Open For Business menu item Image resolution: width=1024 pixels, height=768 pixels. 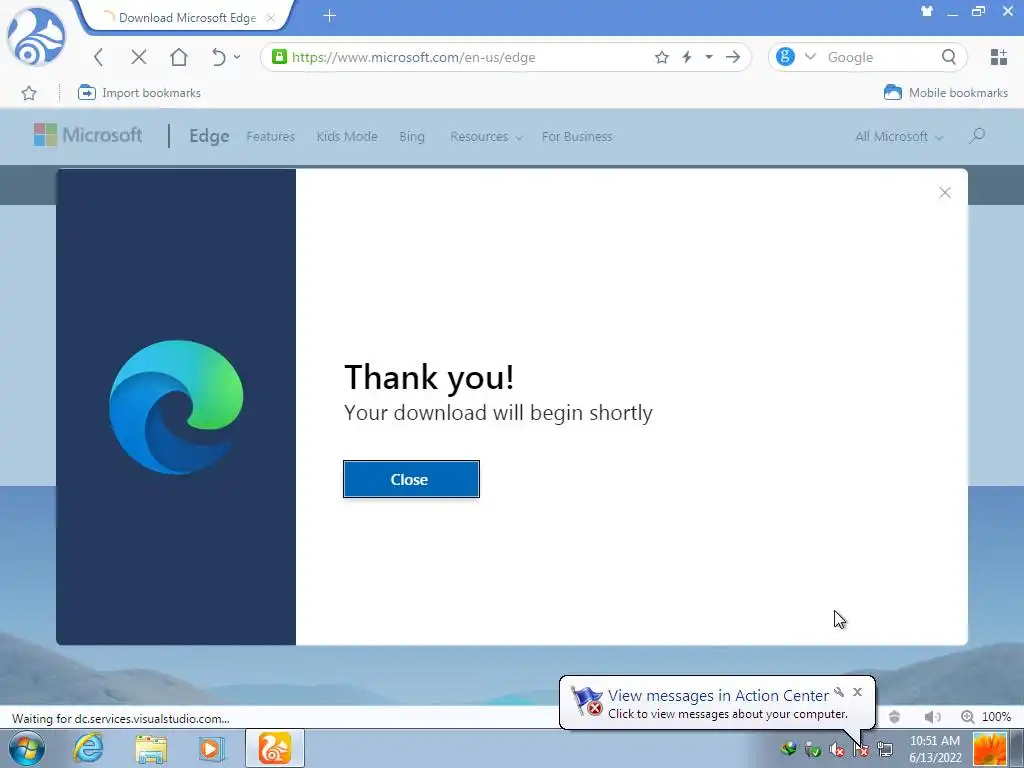(x=577, y=136)
